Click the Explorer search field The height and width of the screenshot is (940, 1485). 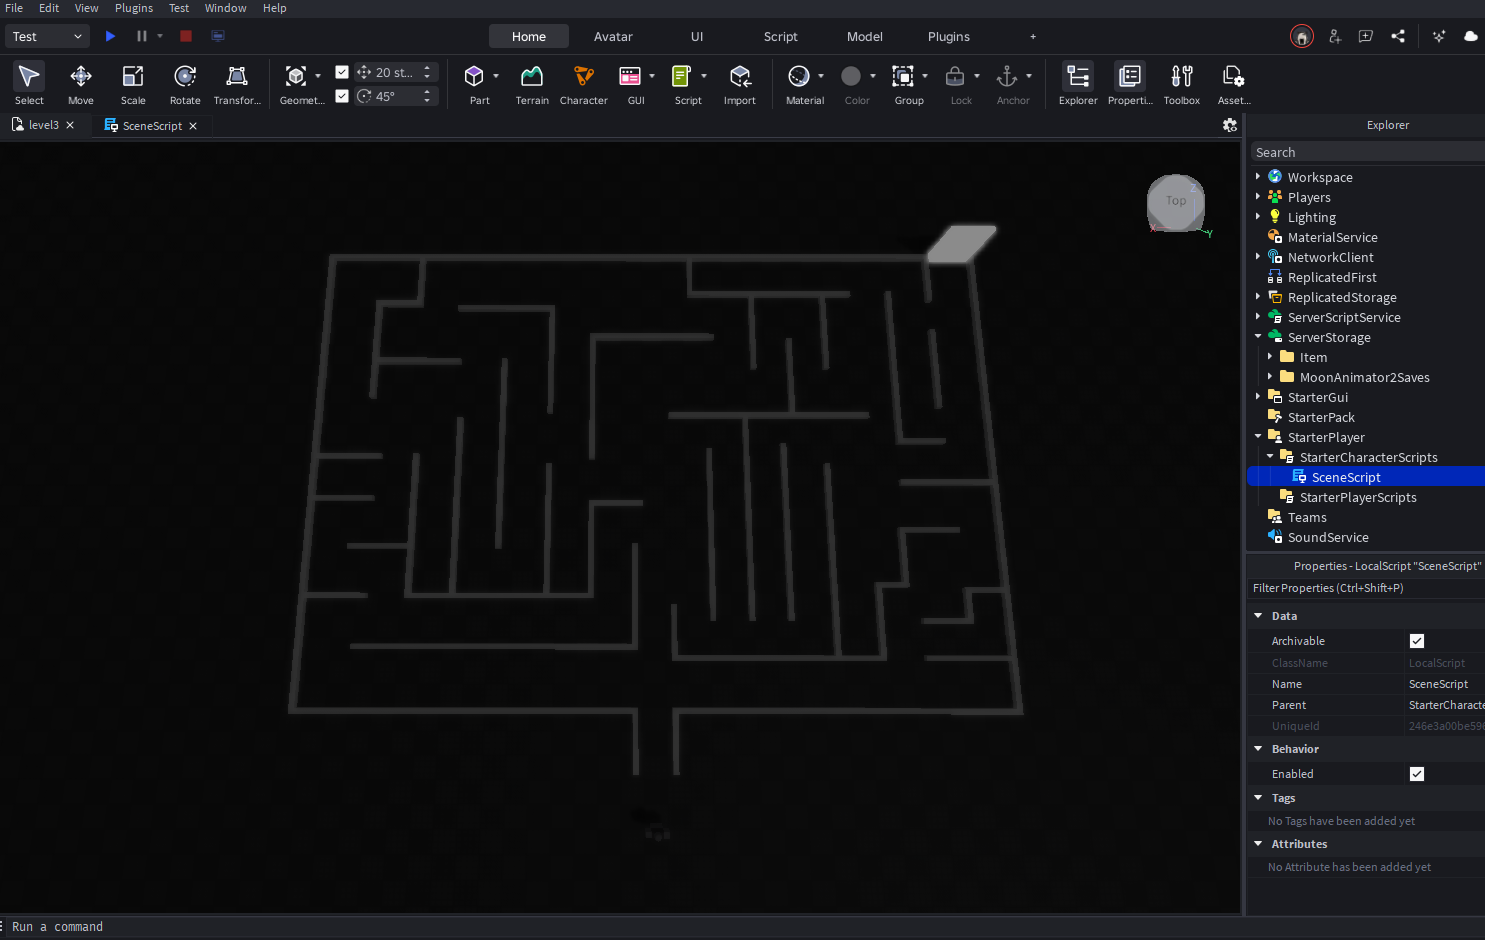pos(1365,152)
